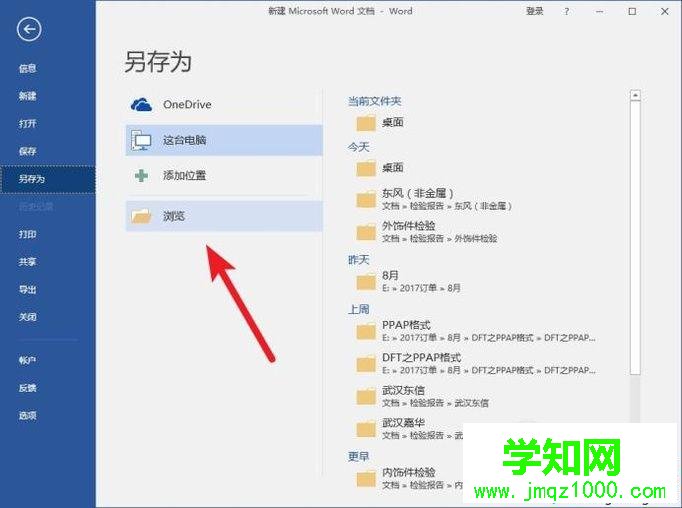The width and height of the screenshot is (682, 508).
Task: Click the scrollbar up arrow
Action: tap(635, 95)
